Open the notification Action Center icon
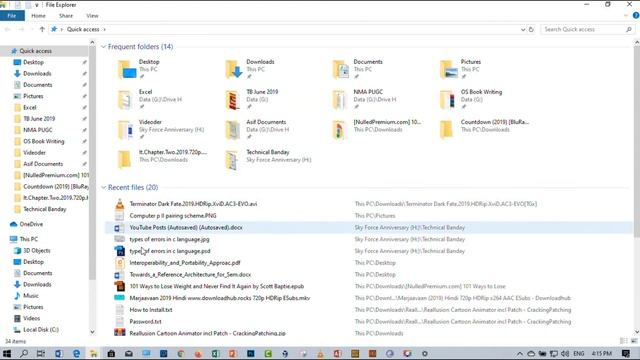The width and height of the screenshot is (640, 360). 626,353
